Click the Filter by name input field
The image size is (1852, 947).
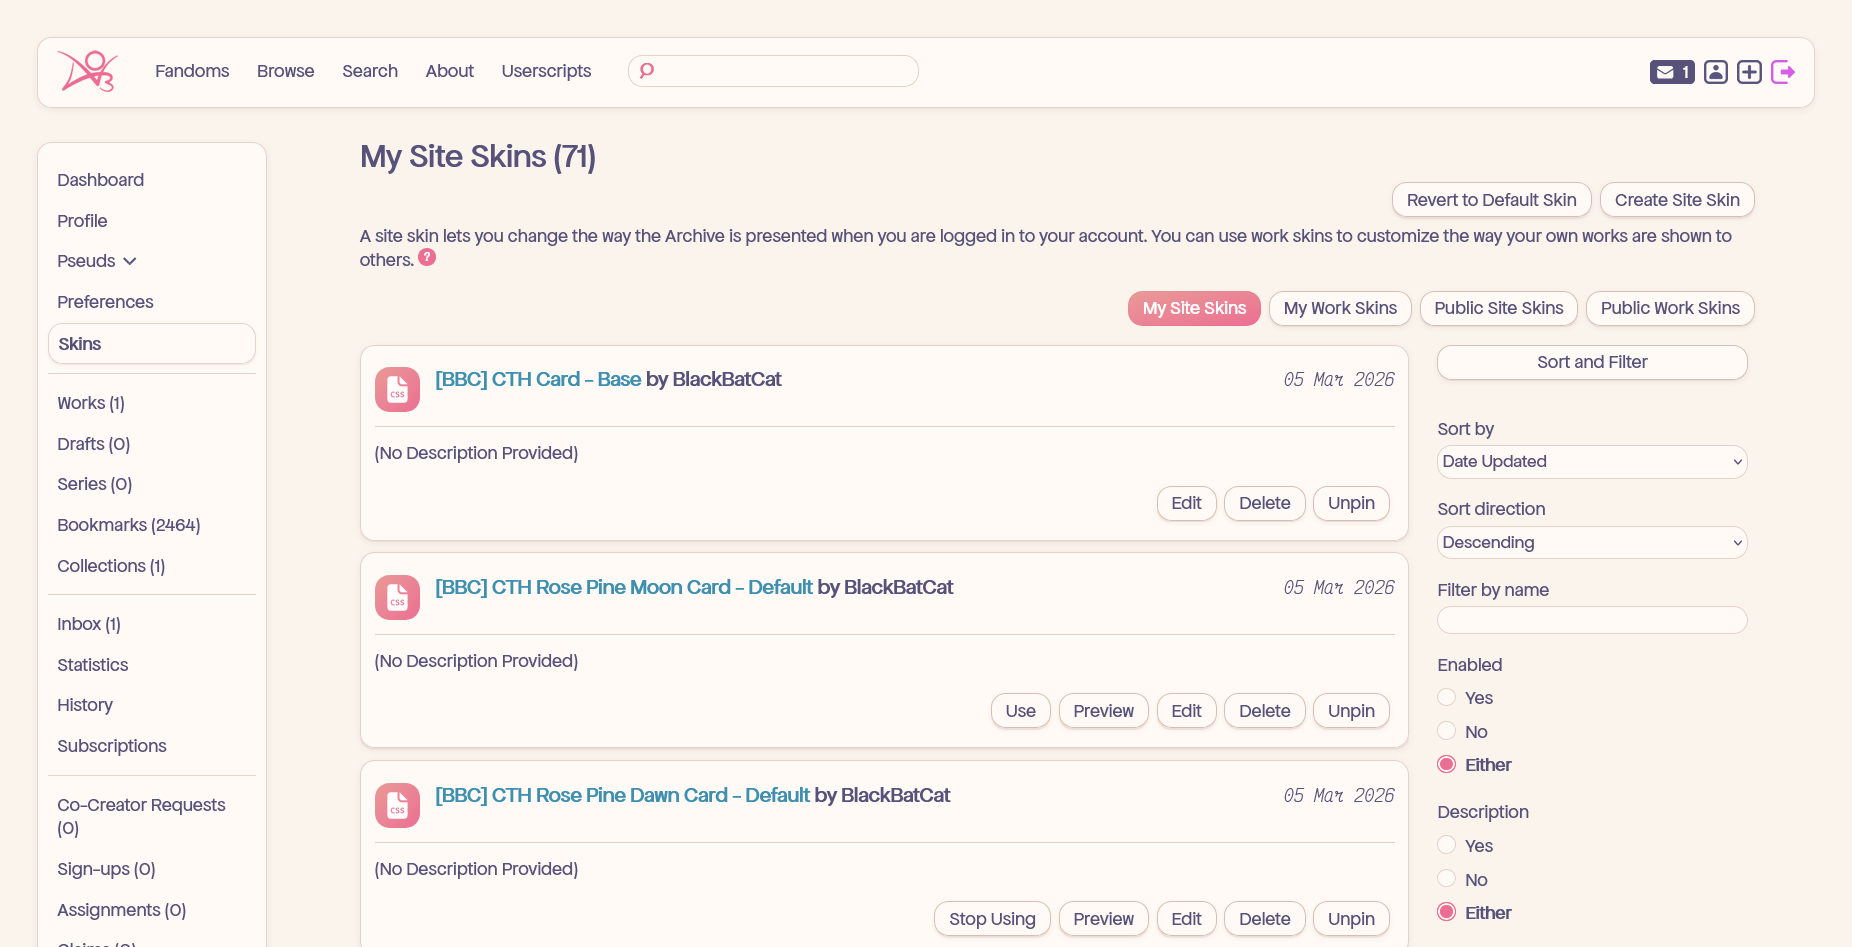pos(1592,620)
